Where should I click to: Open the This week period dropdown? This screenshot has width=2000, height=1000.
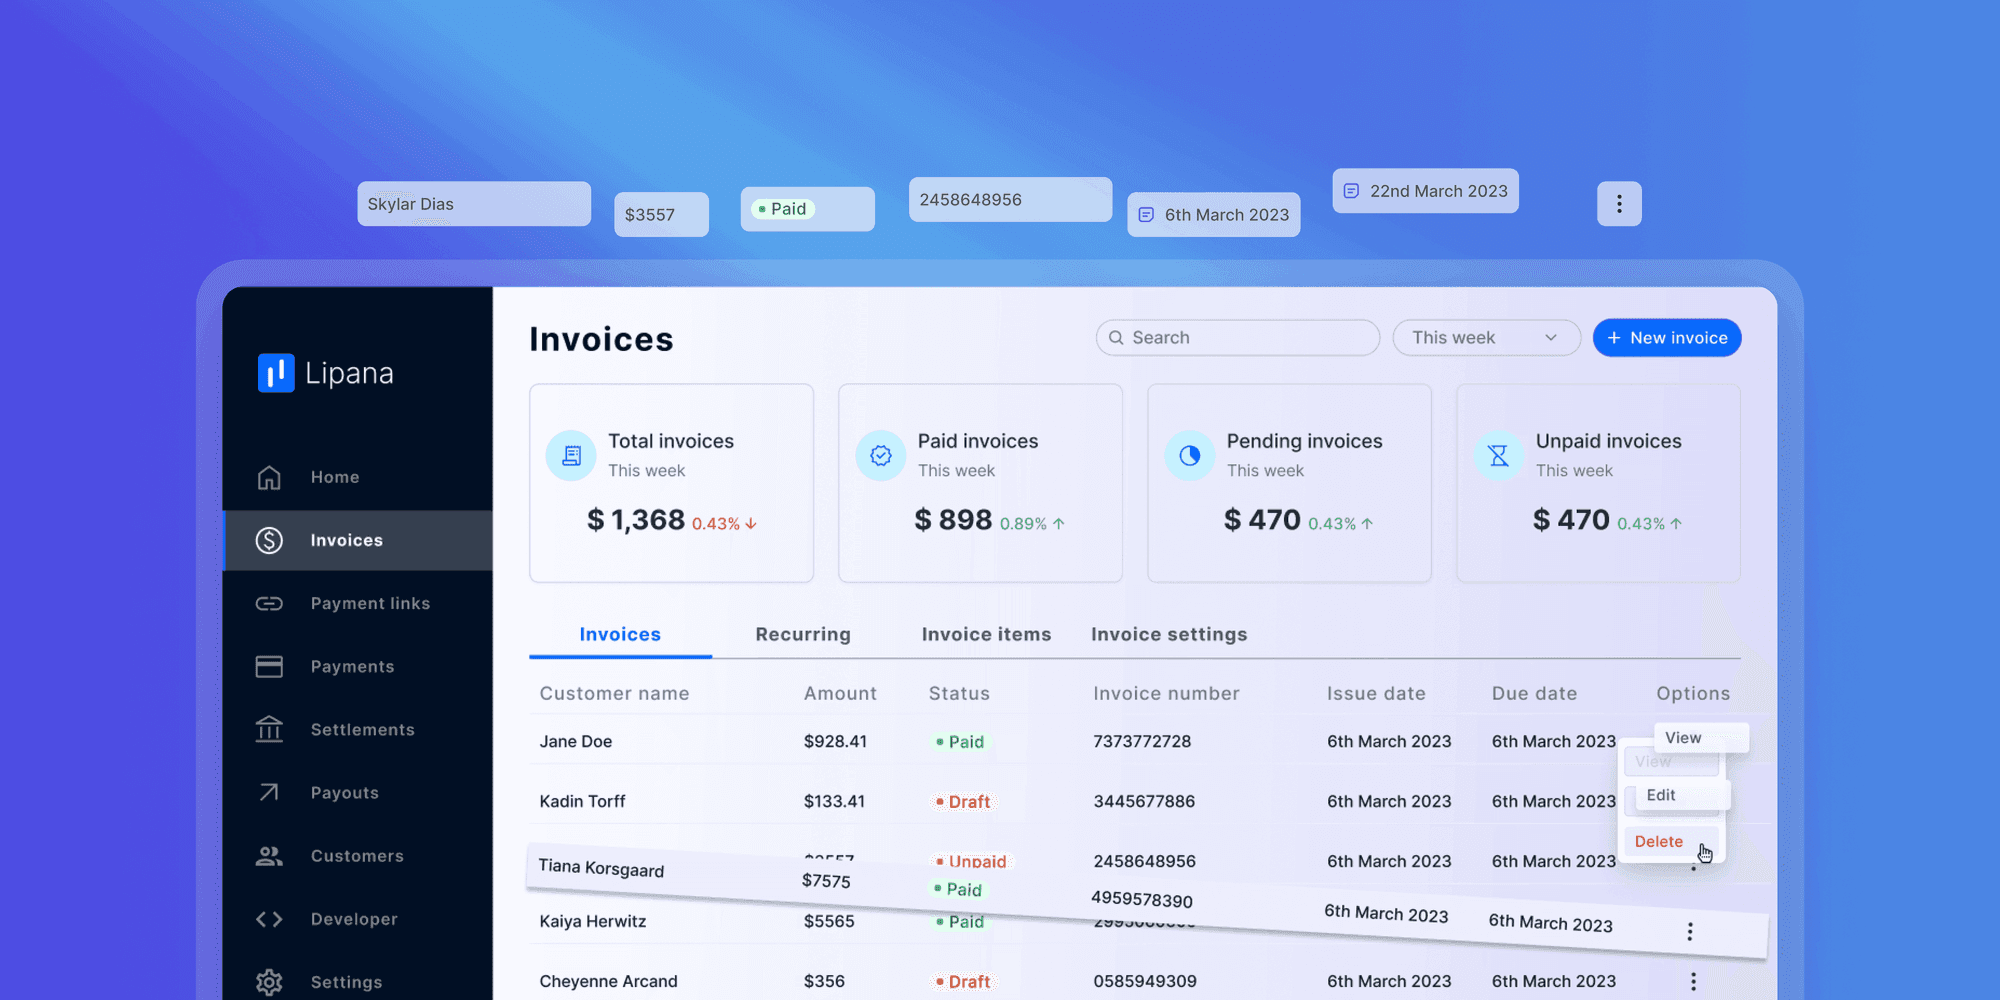(1486, 337)
